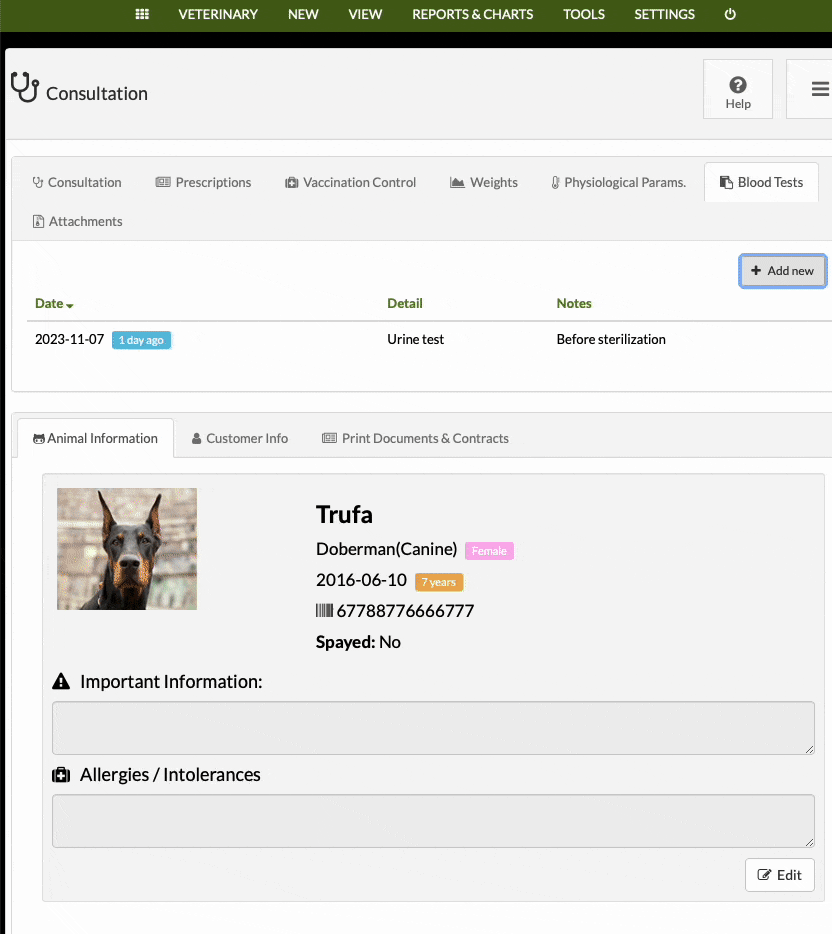Open the REPORTS & CHARTS menu
This screenshot has height=934, width=832.
(472, 14)
